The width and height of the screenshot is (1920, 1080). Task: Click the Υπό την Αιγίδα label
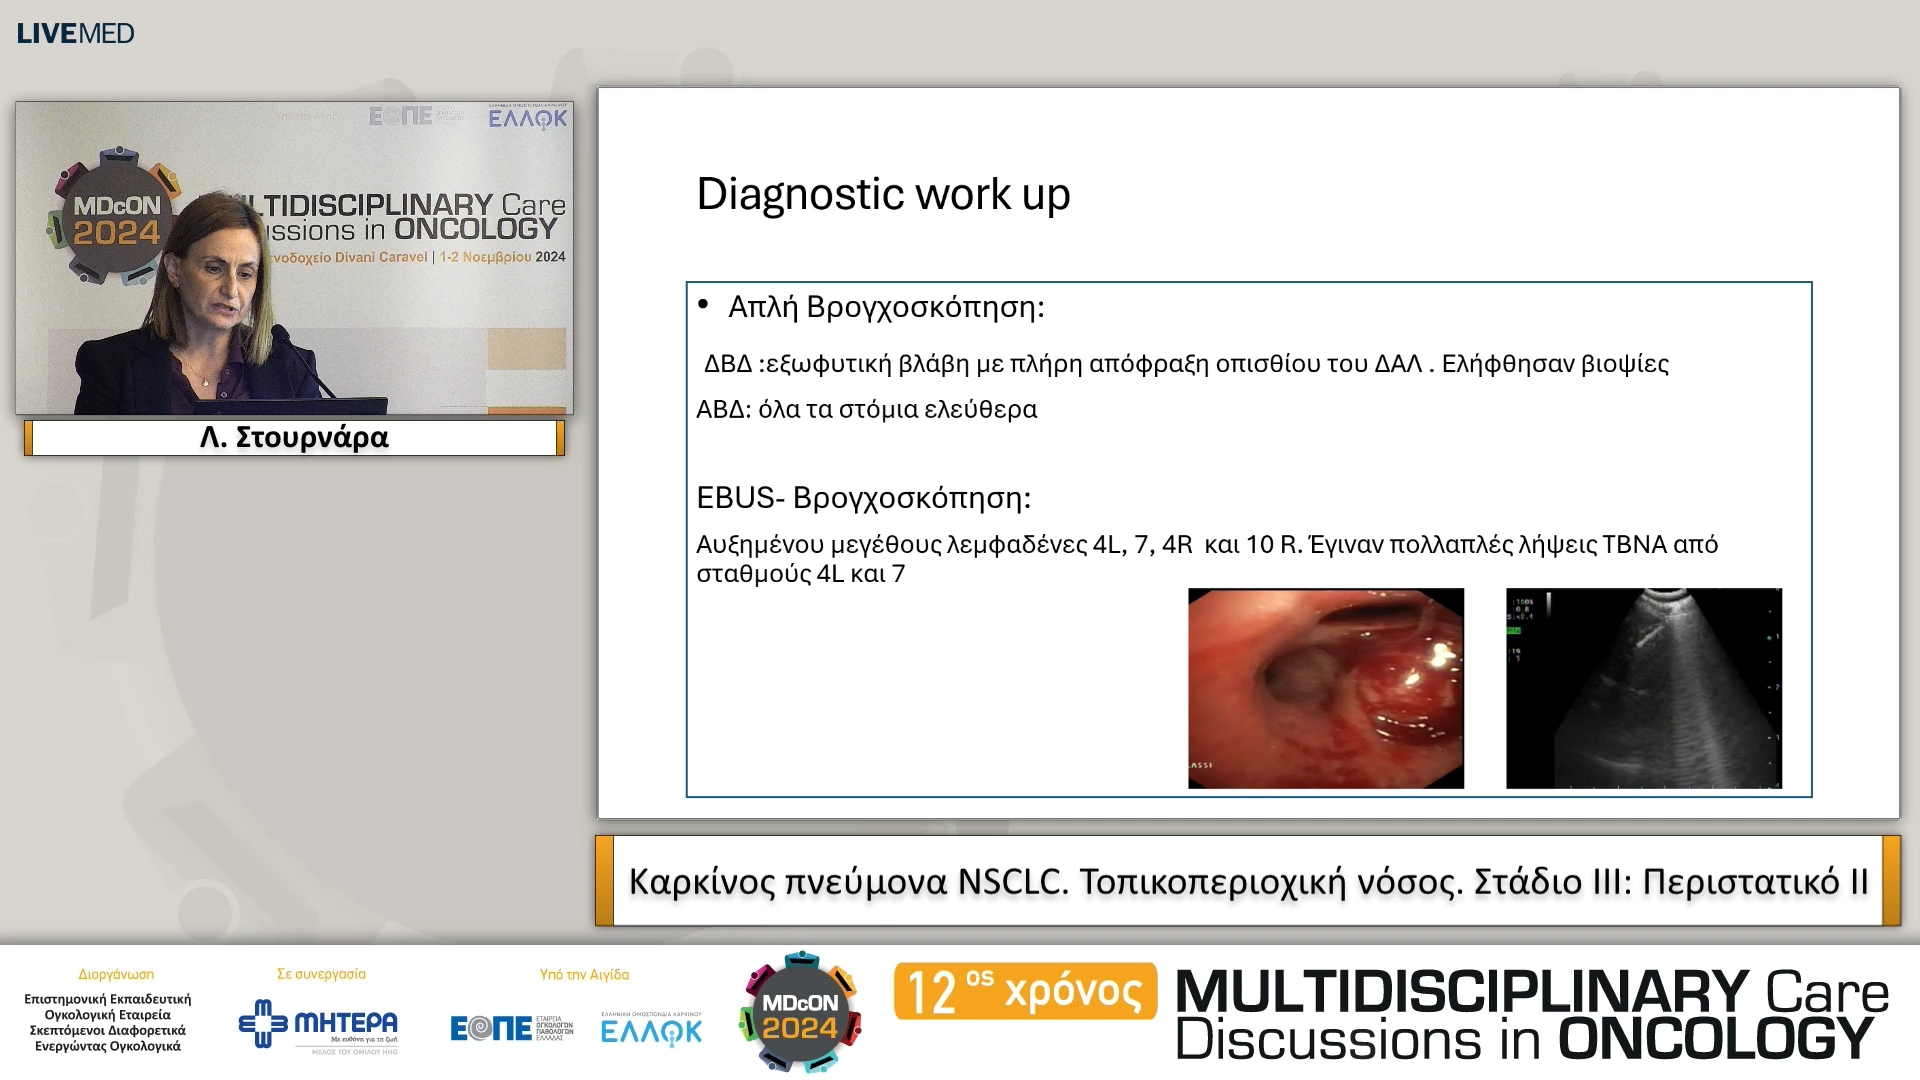[584, 974]
